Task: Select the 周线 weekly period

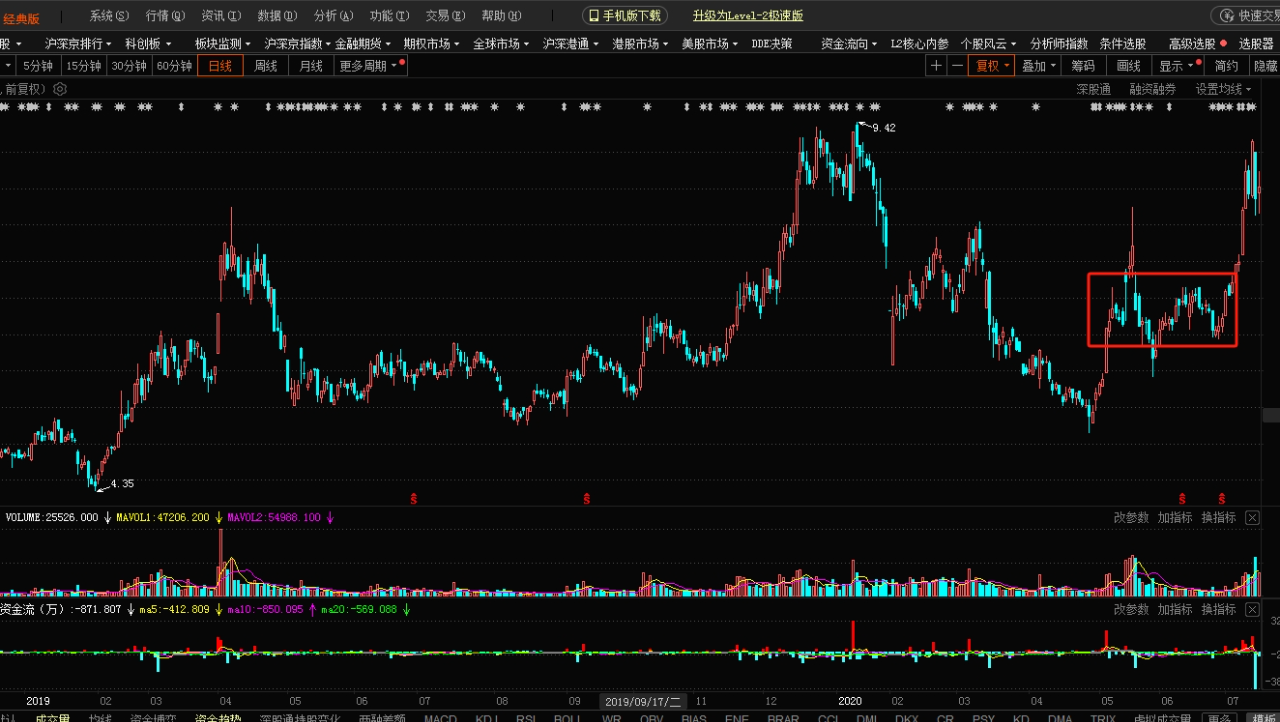Action: click(266, 66)
